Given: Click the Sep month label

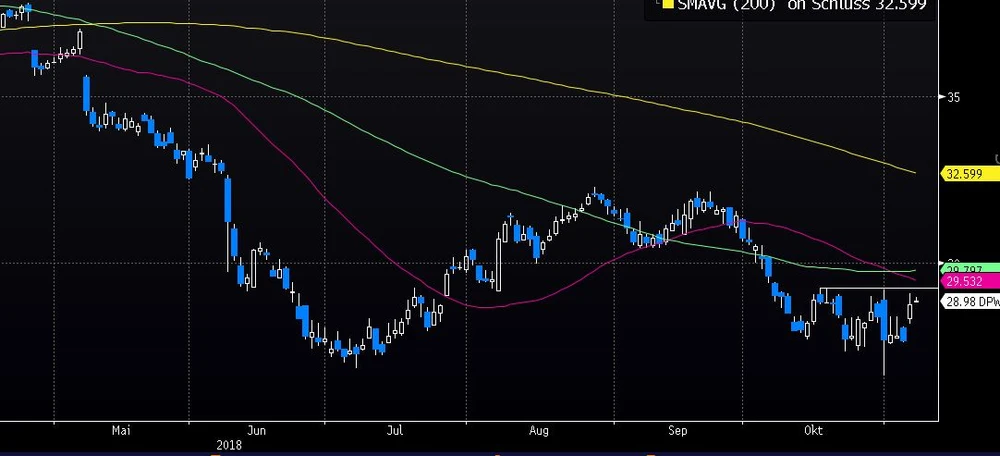Looking at the screenshot, I should point(678,431).
